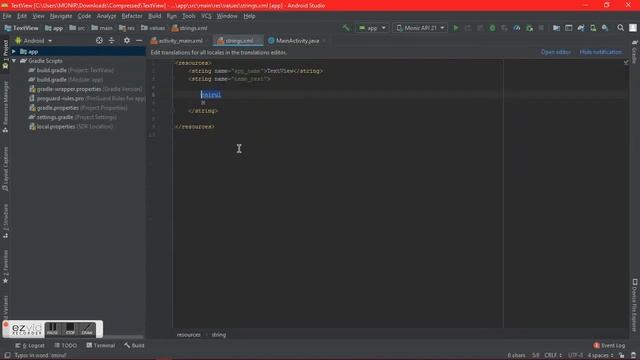Image resolution: width=640 pixels, height=360 pixels.
Task: Open the VCS menu
Action: pos(206,16)
